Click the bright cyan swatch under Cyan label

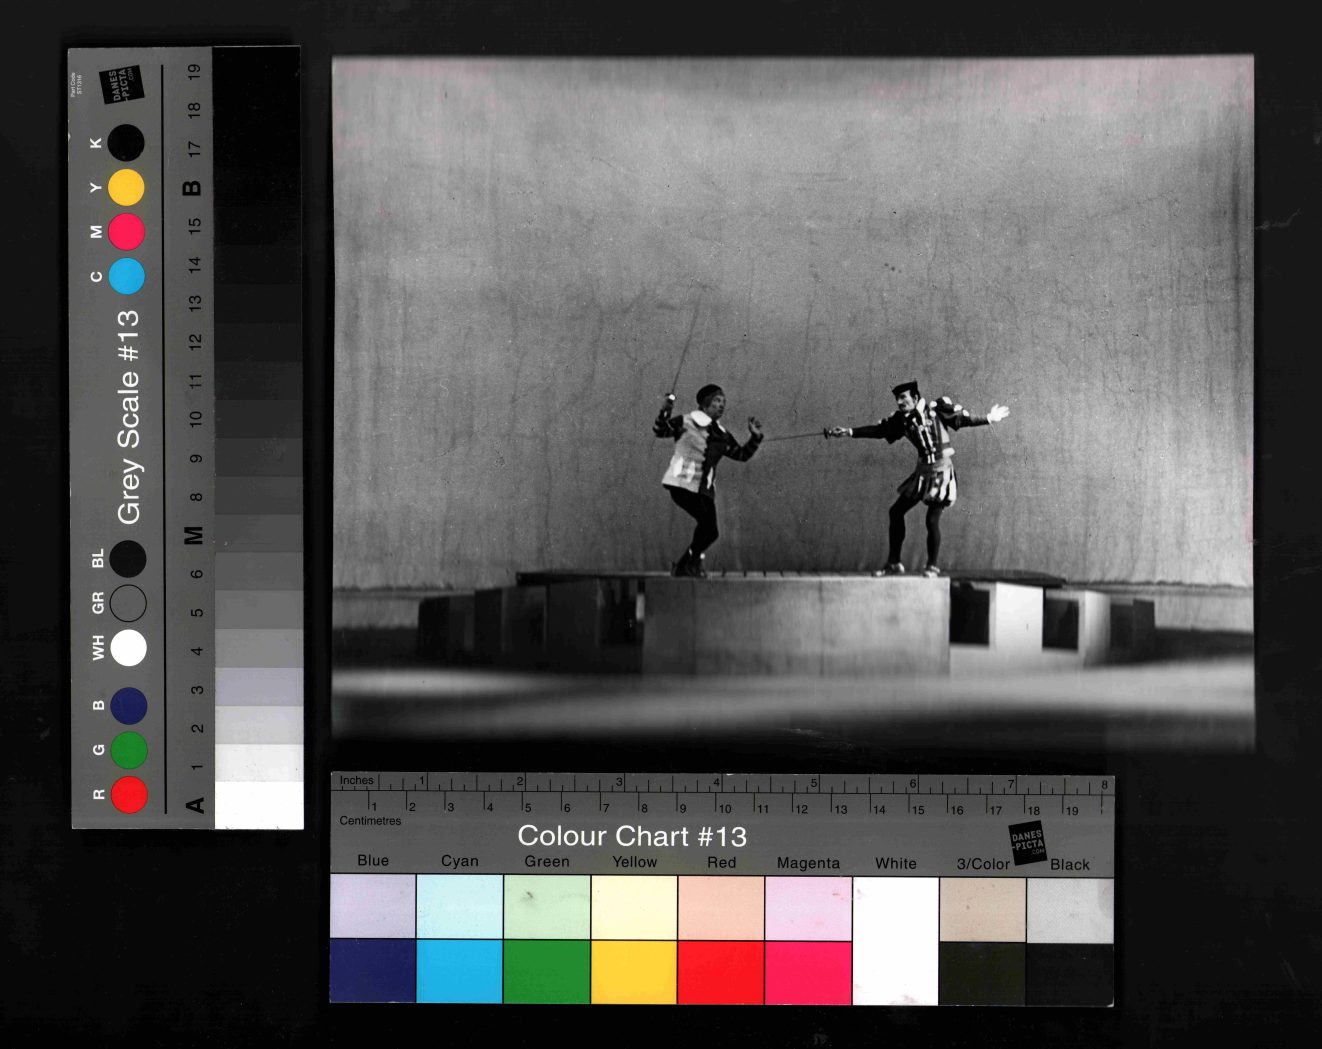(x=460, y=971)
